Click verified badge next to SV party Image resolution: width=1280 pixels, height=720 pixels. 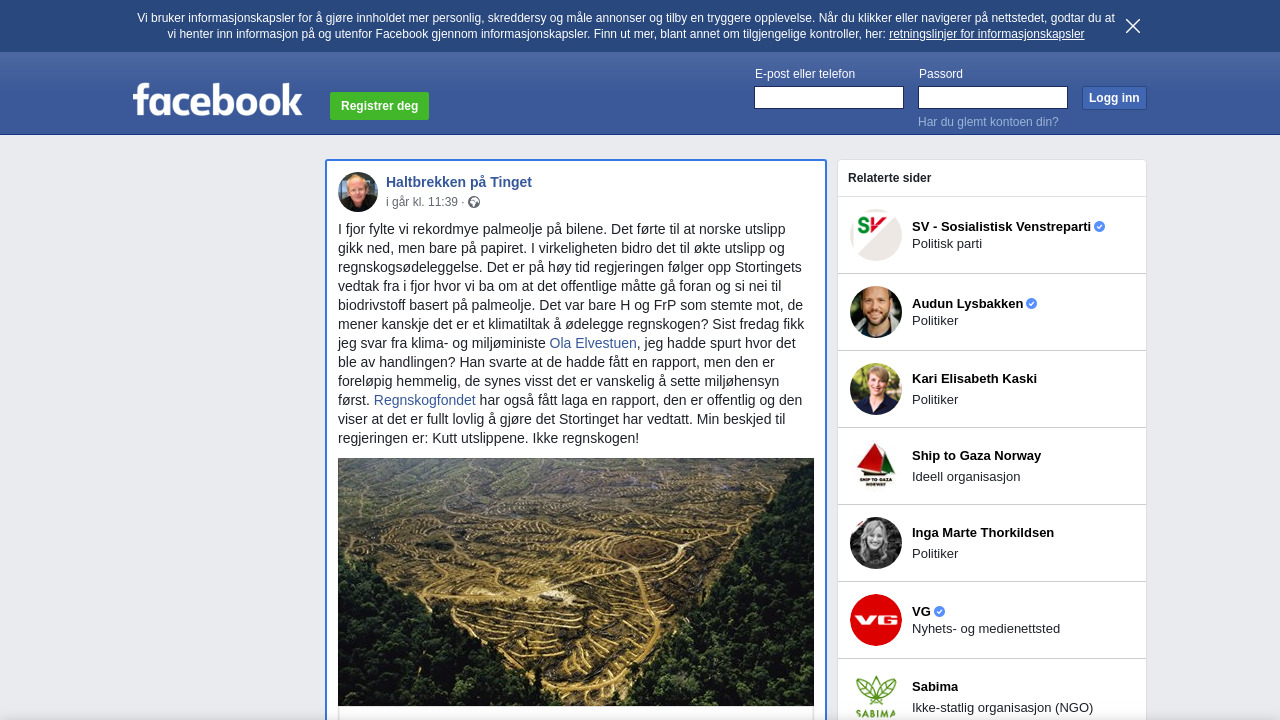(x=1100, y=227)
